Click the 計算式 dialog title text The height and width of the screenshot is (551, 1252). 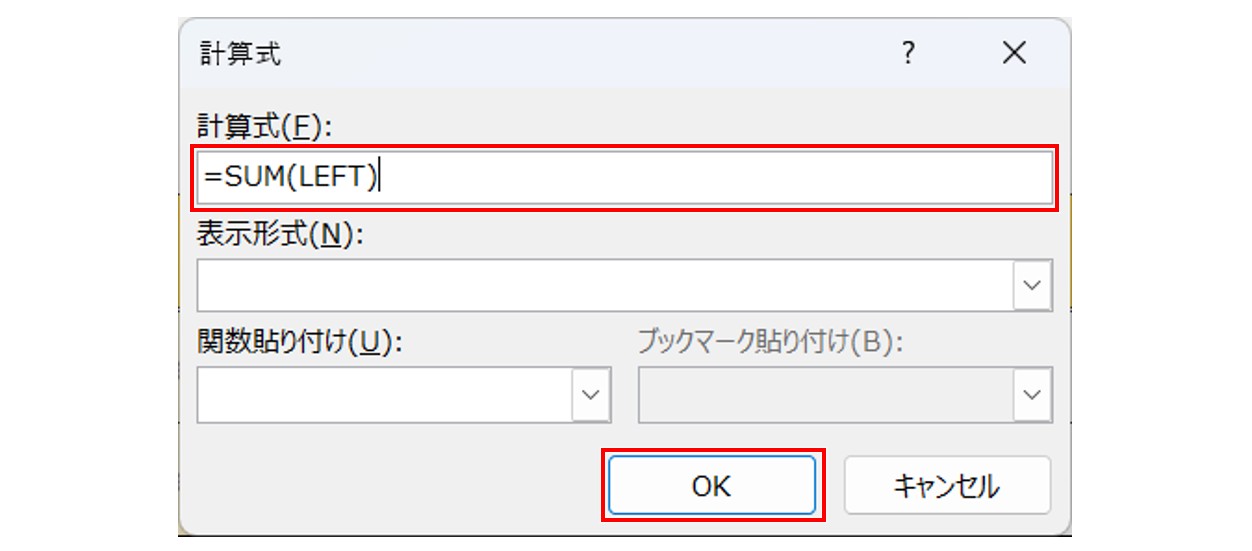(241, 54)
